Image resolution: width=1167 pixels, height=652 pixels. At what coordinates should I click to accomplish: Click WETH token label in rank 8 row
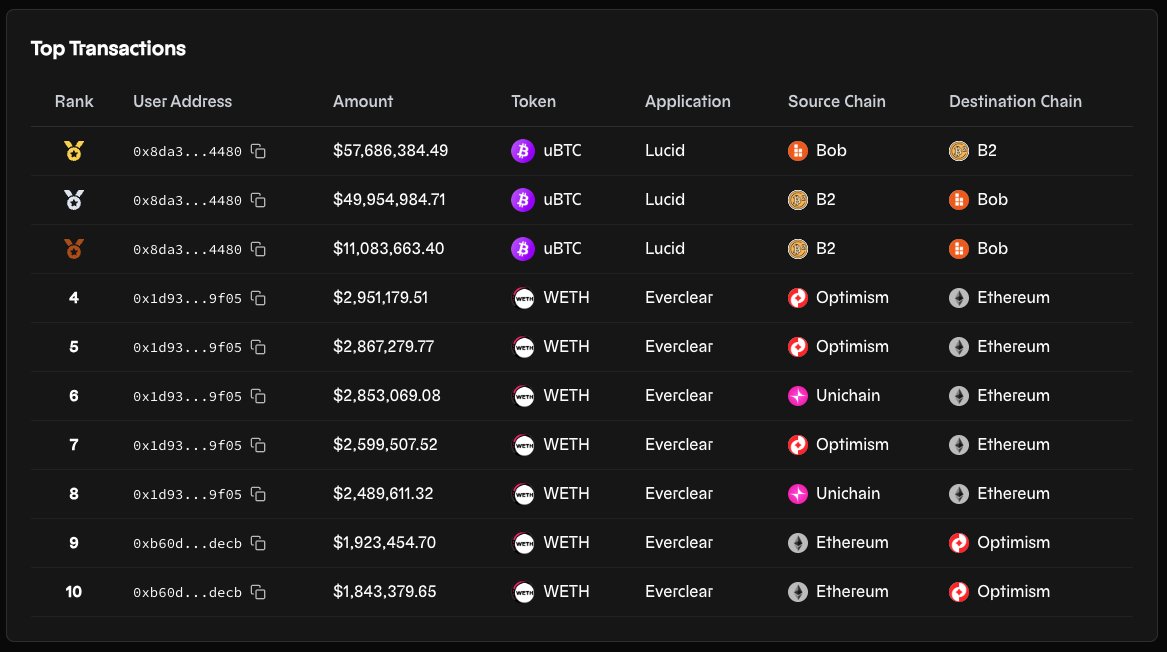566,493
